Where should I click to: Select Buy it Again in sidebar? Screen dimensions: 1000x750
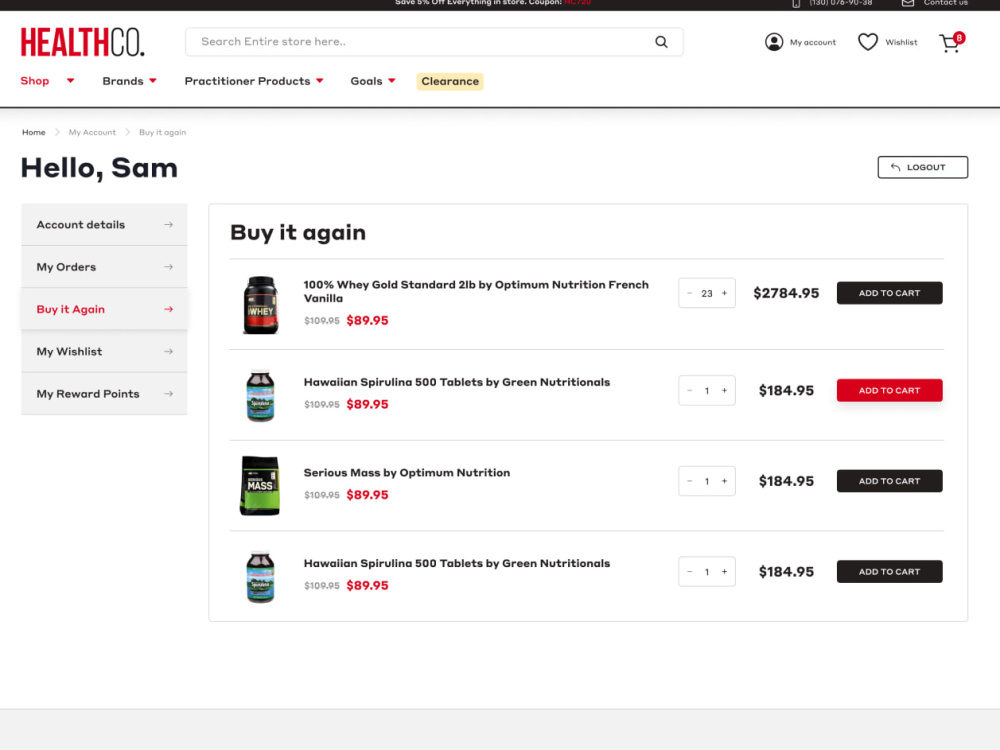pos(104,309)
